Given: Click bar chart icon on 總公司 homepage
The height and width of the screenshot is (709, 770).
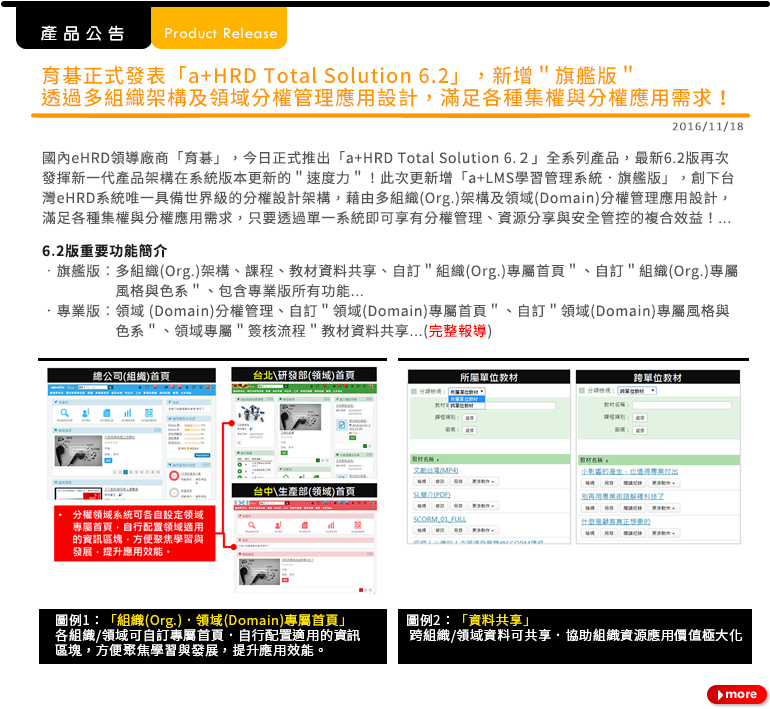Looking at the screenshot, I should [127, 412].
